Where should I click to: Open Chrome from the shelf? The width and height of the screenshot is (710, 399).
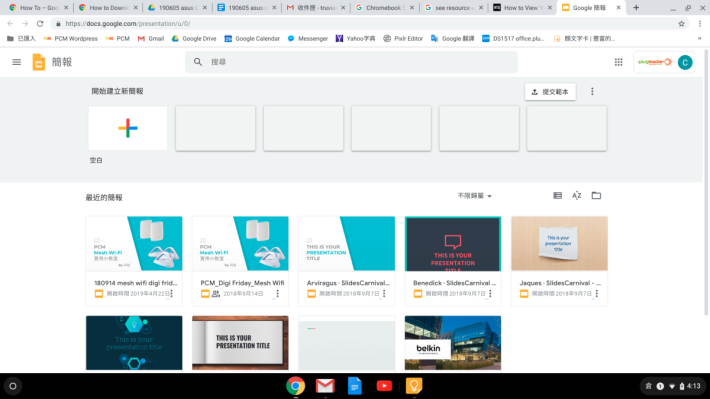click(295, 386)
